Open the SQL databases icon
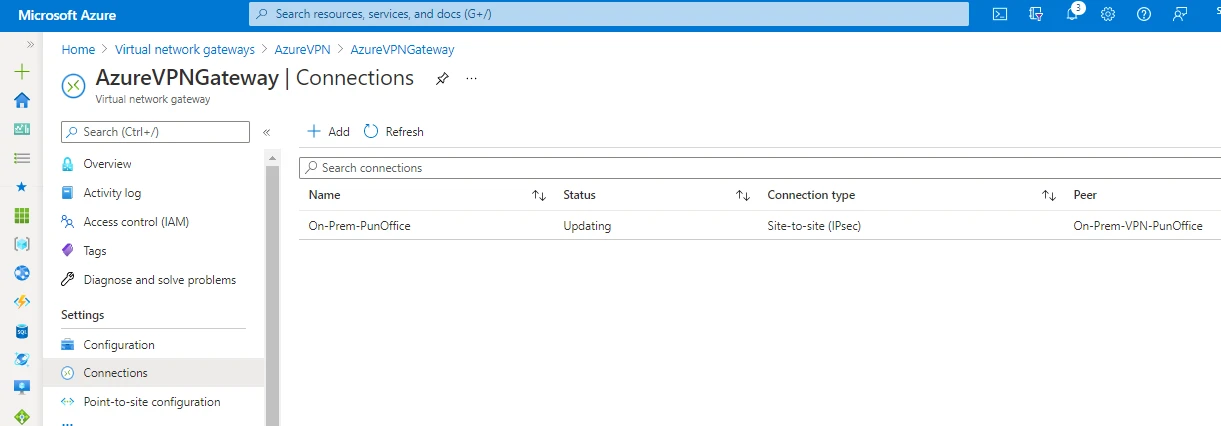1221x426 pixels. pos(21,331)
